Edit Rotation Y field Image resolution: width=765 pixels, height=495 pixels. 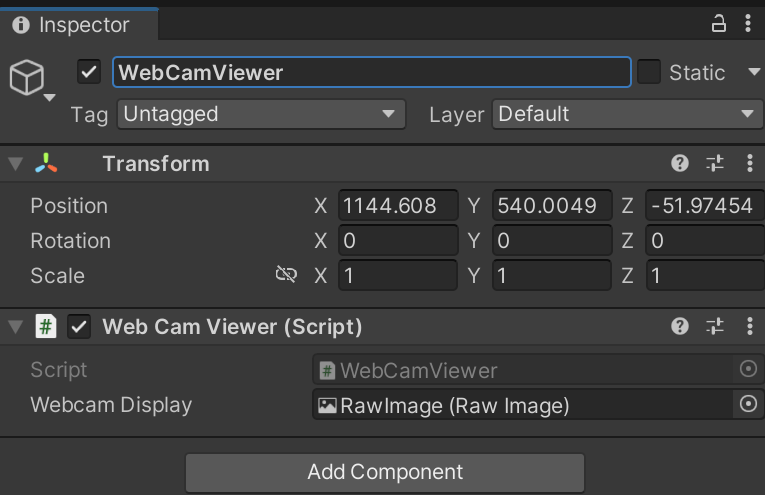[552, 240]
